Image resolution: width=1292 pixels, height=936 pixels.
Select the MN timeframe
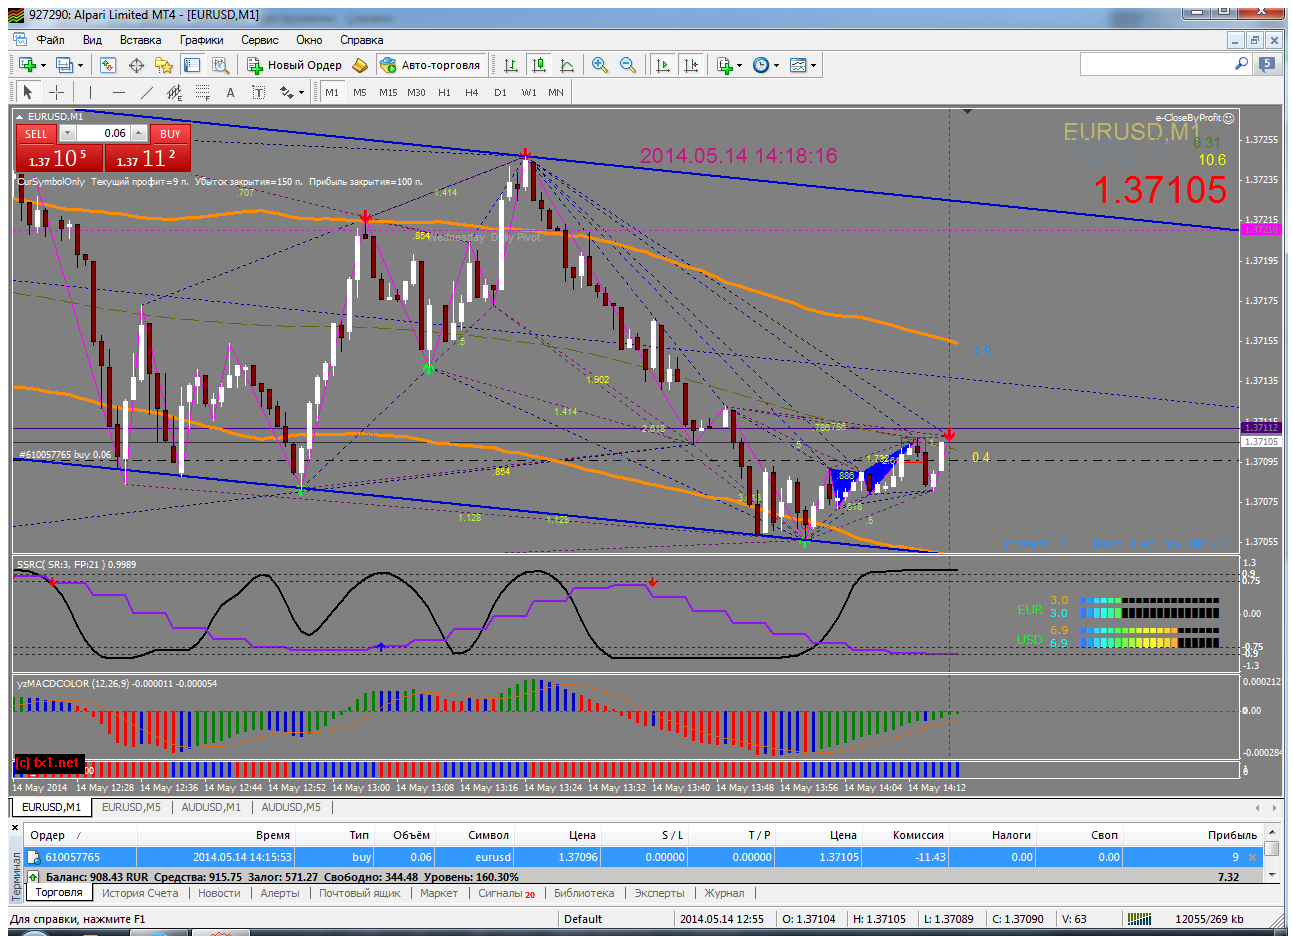[556, 92]
